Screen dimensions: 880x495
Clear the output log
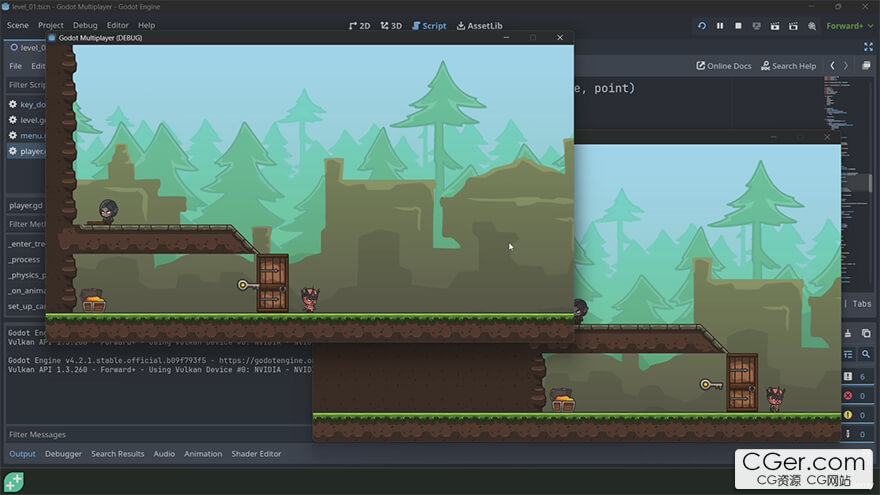pyautogui.click(x=848, y=333)
